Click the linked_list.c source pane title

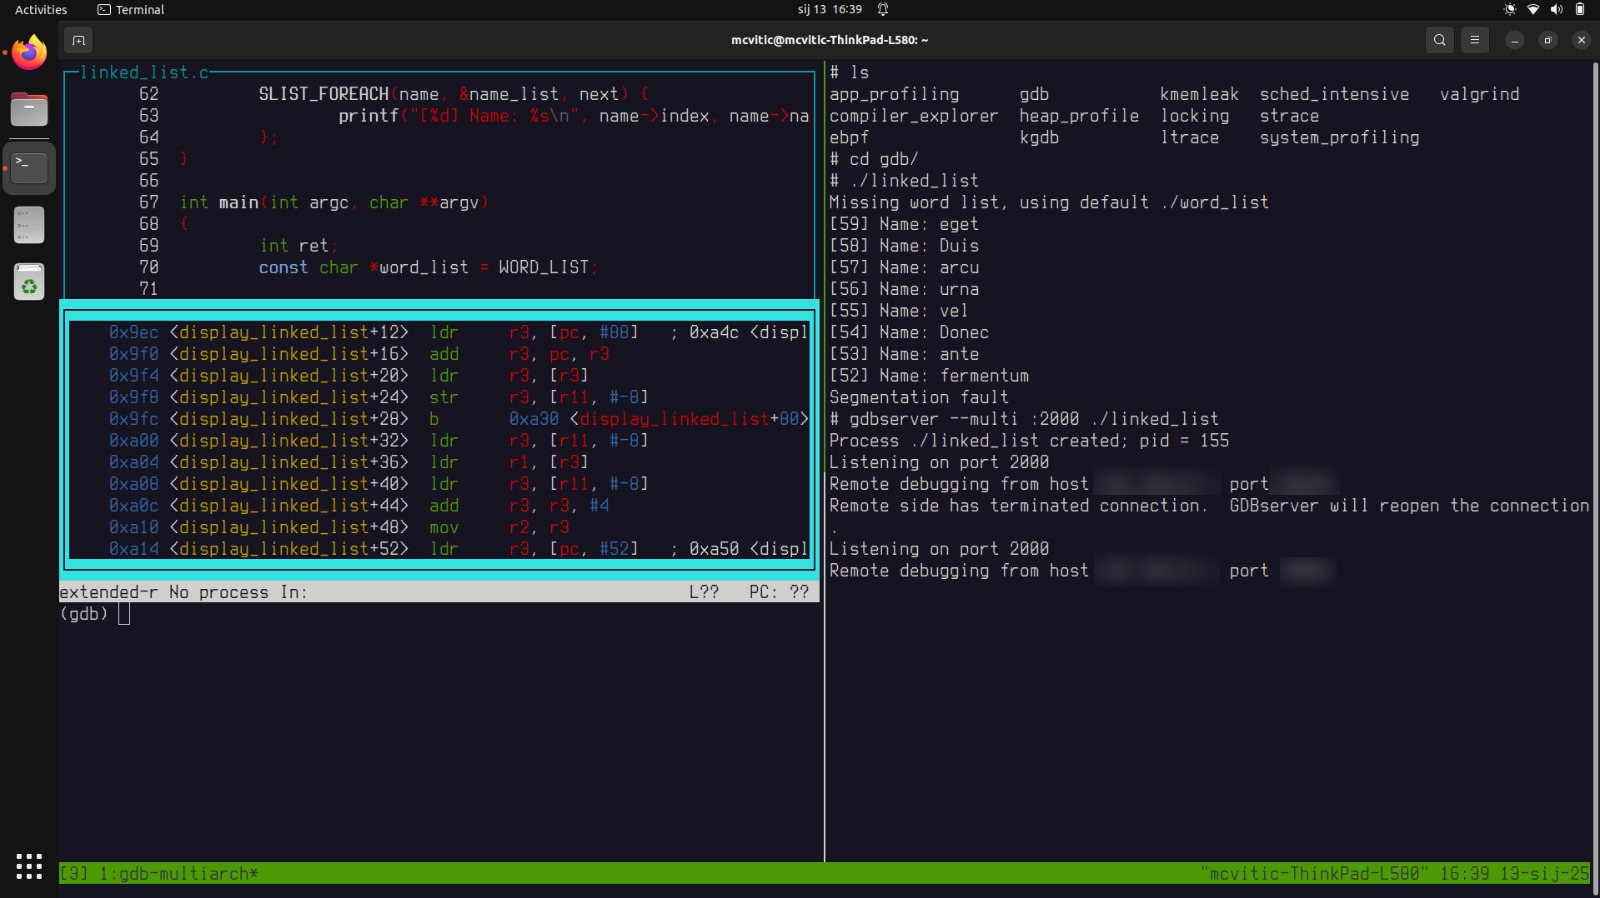click(144, 72)
